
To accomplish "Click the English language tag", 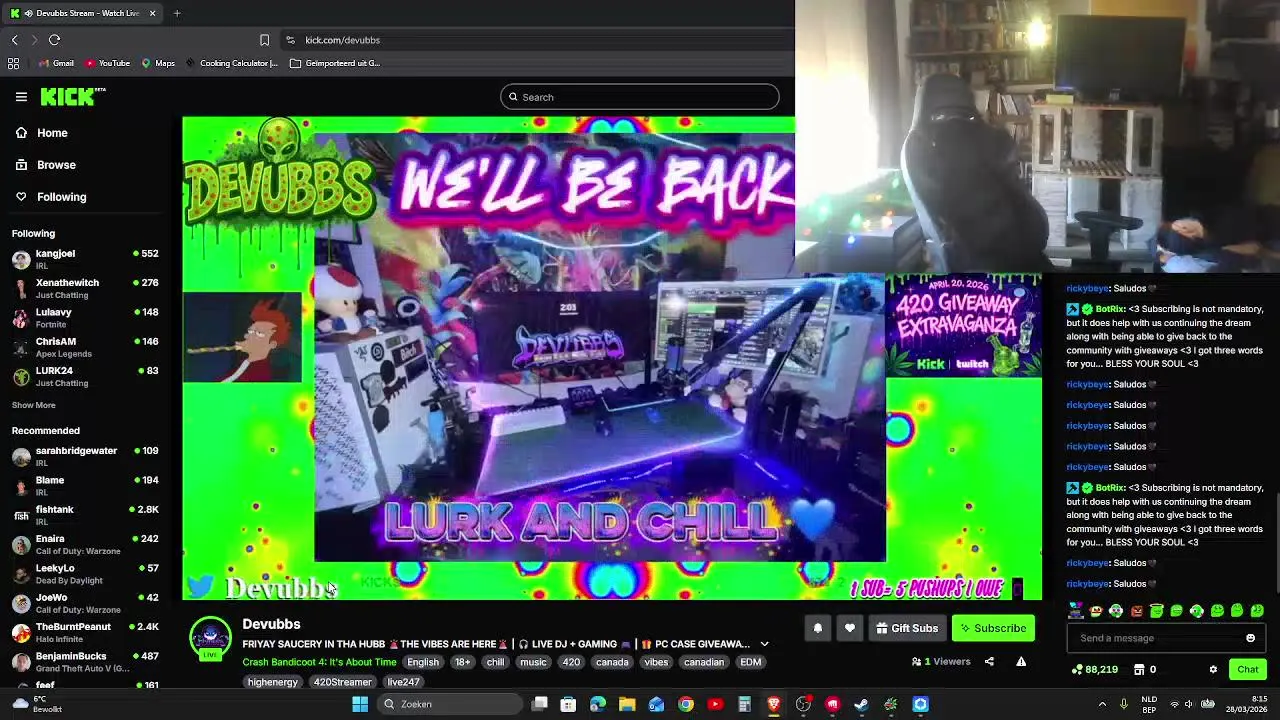I will point(423,662).
